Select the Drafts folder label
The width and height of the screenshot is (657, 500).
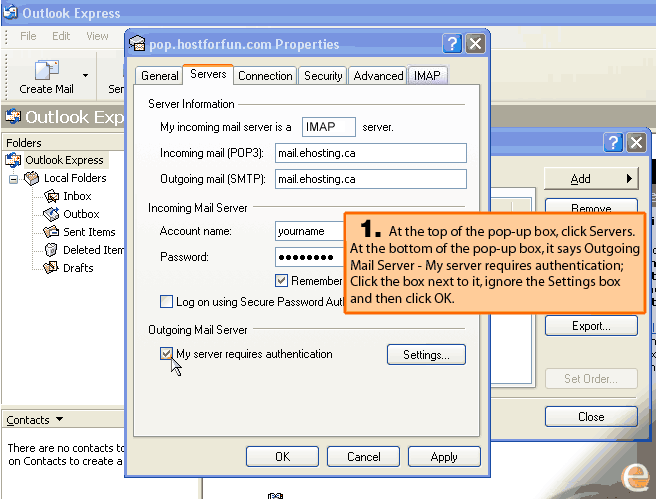tap(78, 268)
